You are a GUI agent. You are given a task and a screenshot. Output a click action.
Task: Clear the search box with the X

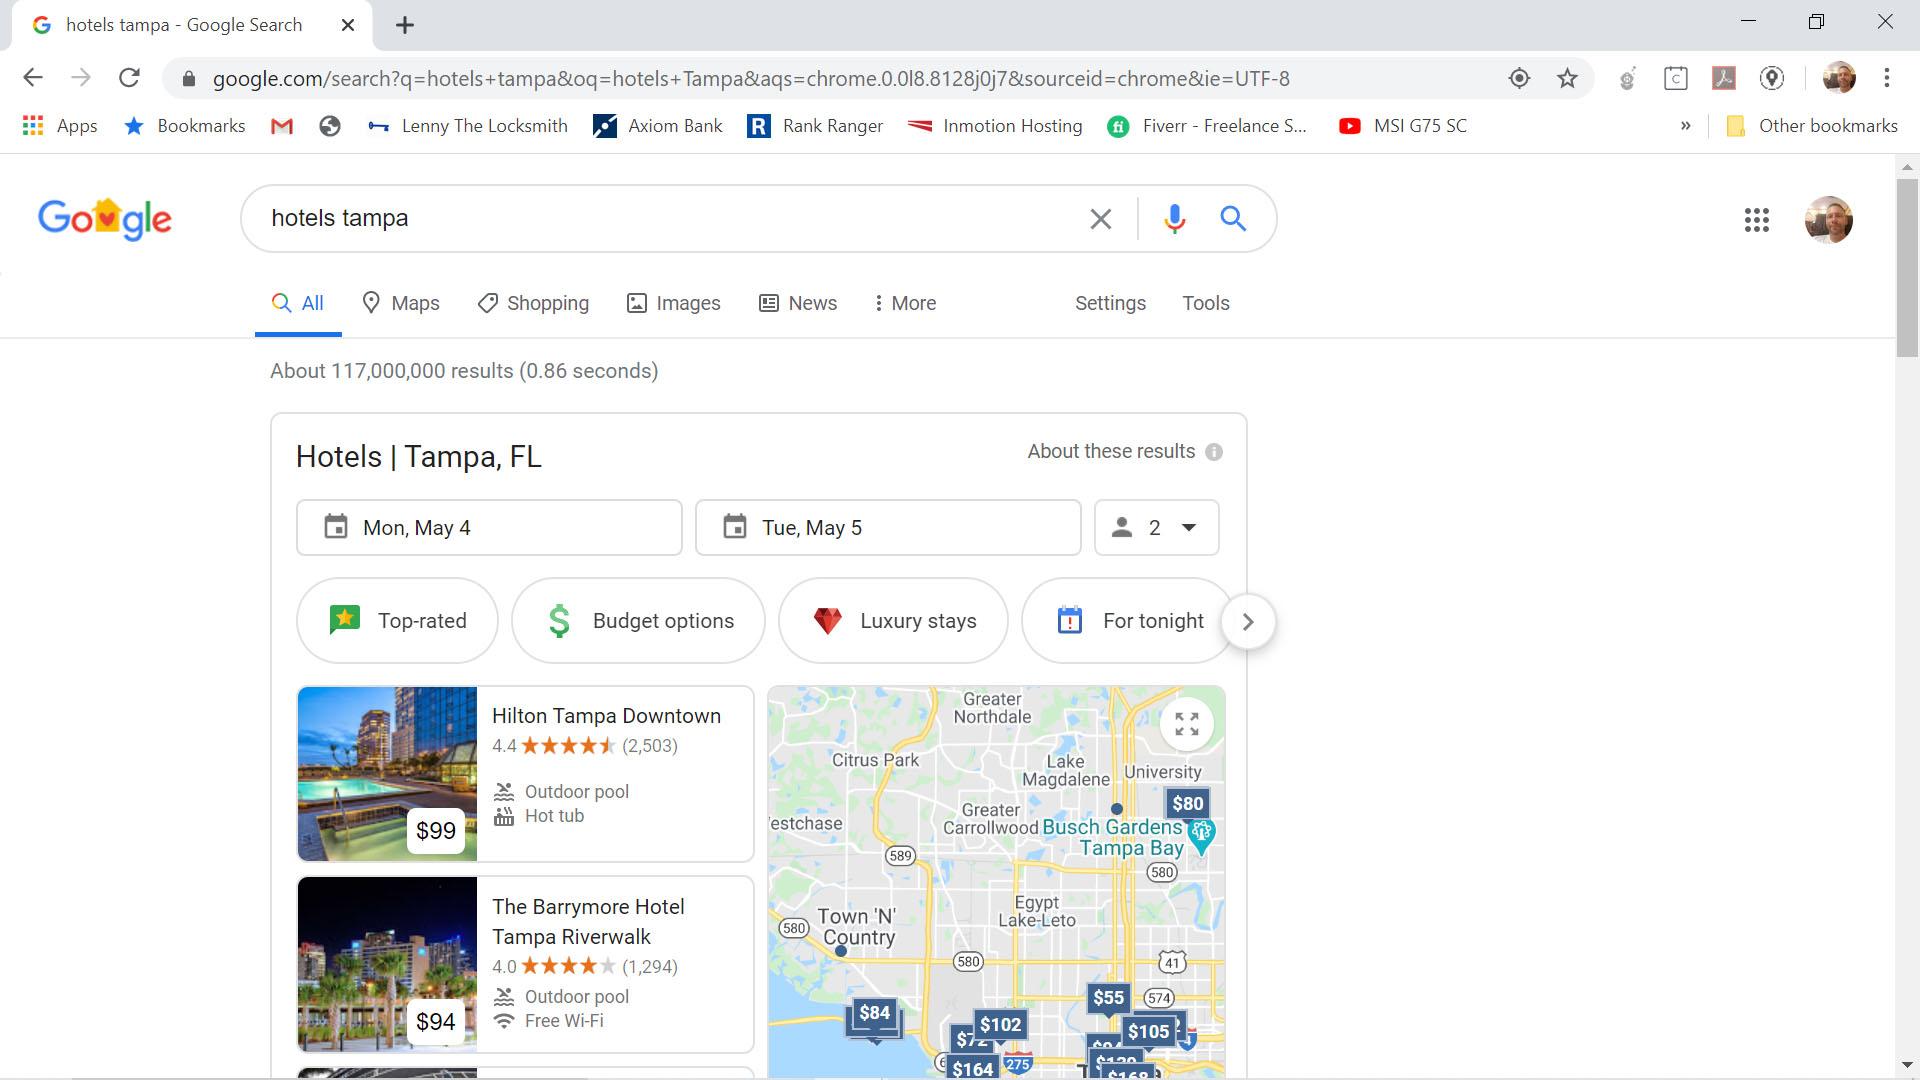point(1100,219)
